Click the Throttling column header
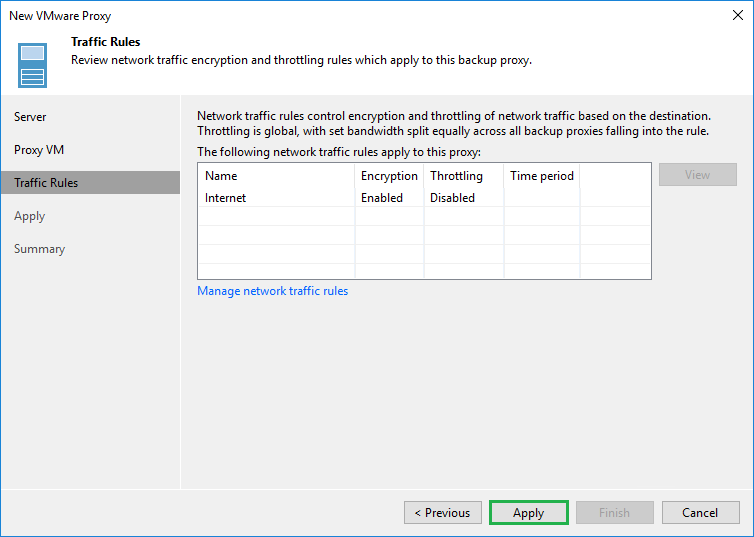The width and height of the screenshot is (754, 537). point(456,176)
